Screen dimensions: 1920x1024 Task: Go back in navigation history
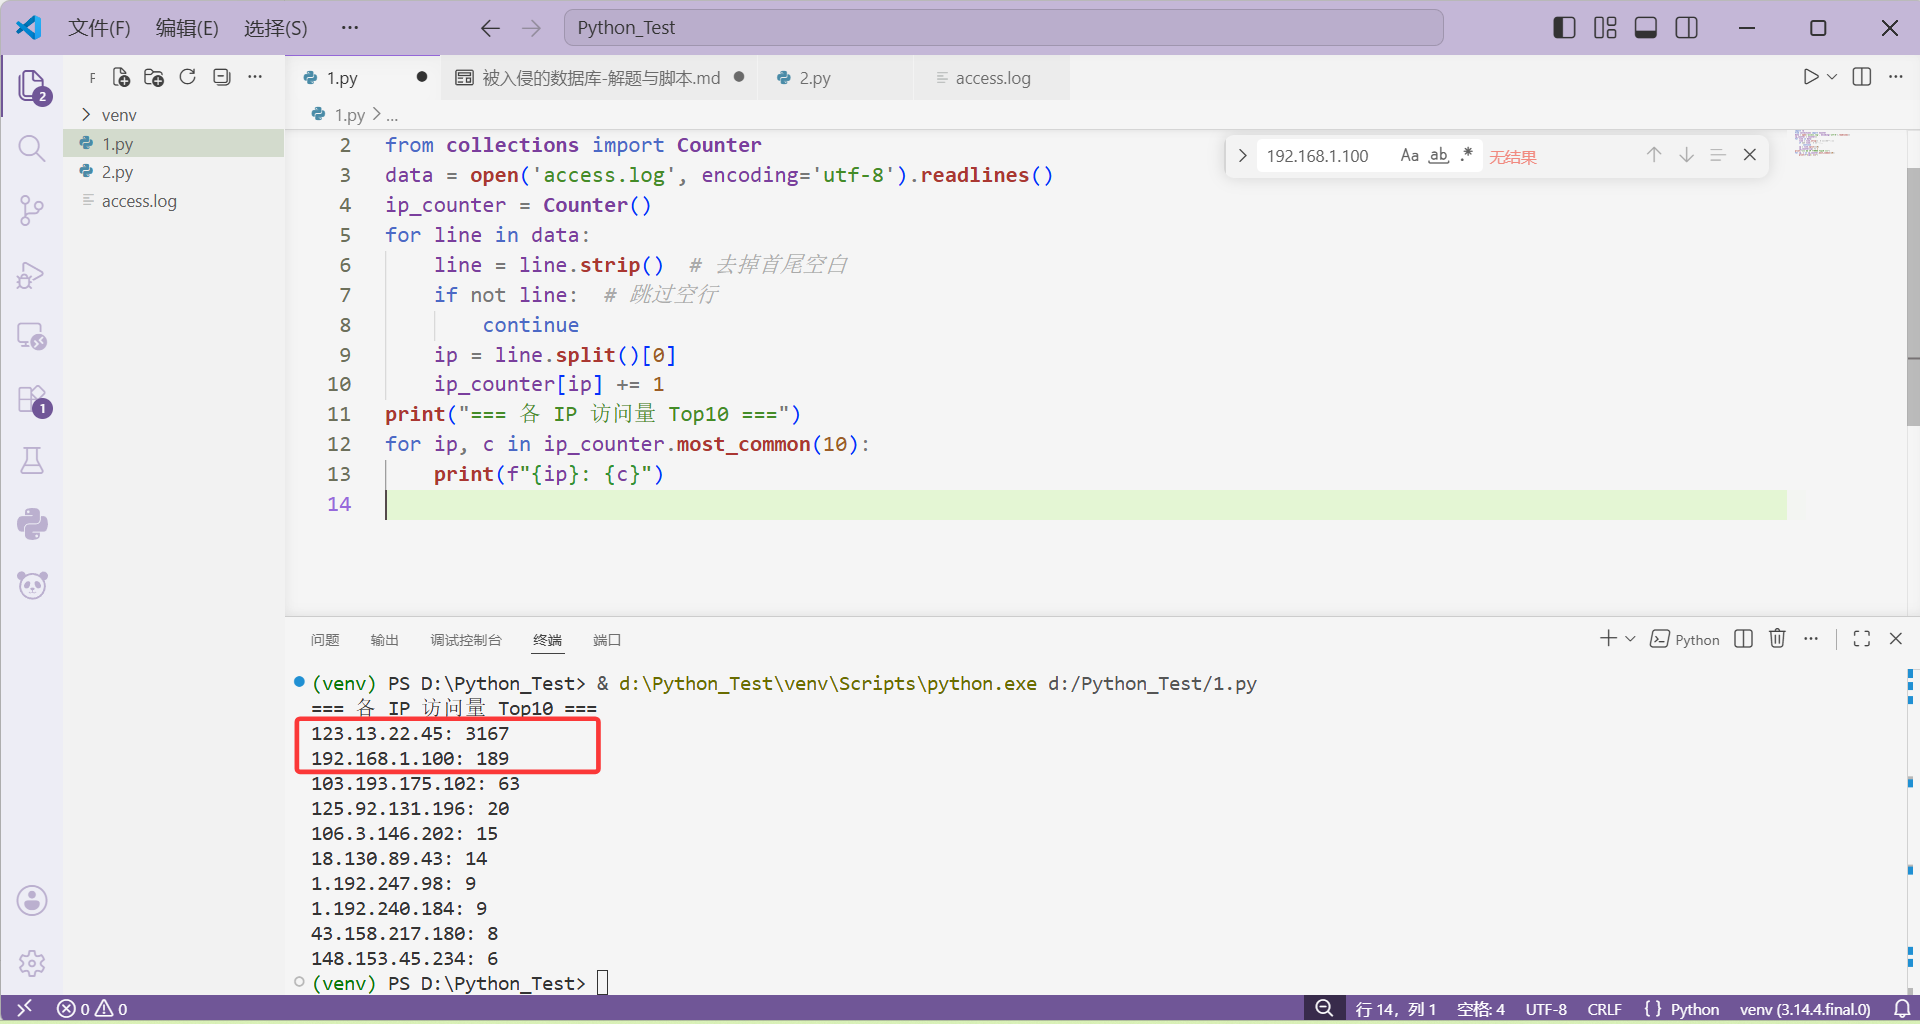pyautogui.click(x=490, y=28)
